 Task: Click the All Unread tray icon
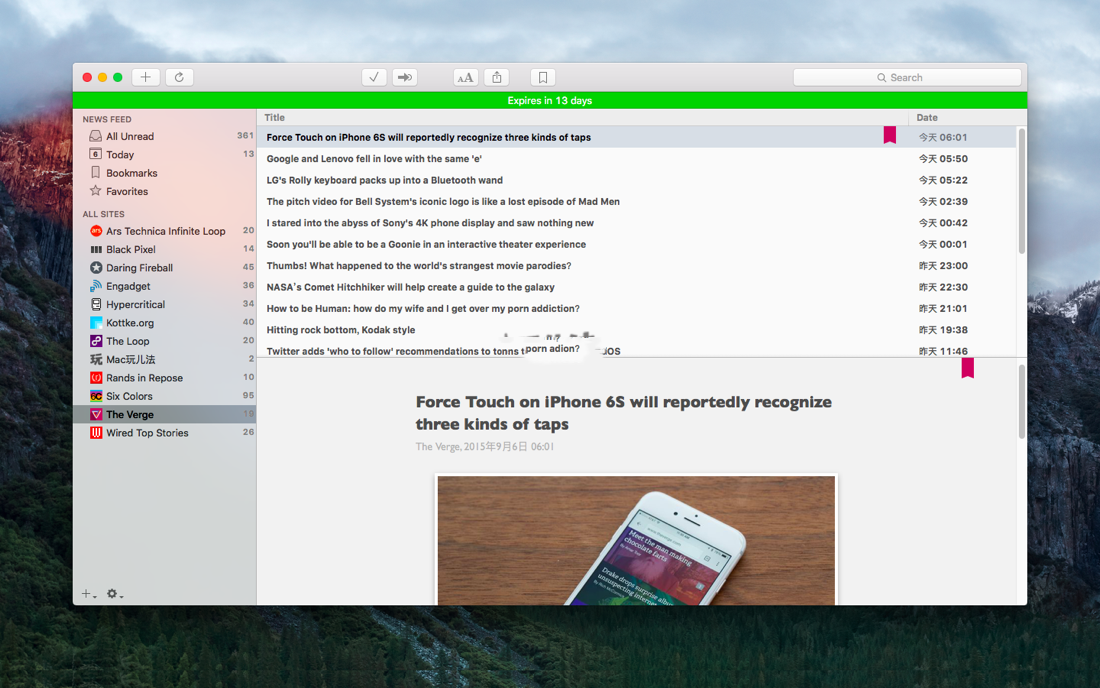[95, 136]
